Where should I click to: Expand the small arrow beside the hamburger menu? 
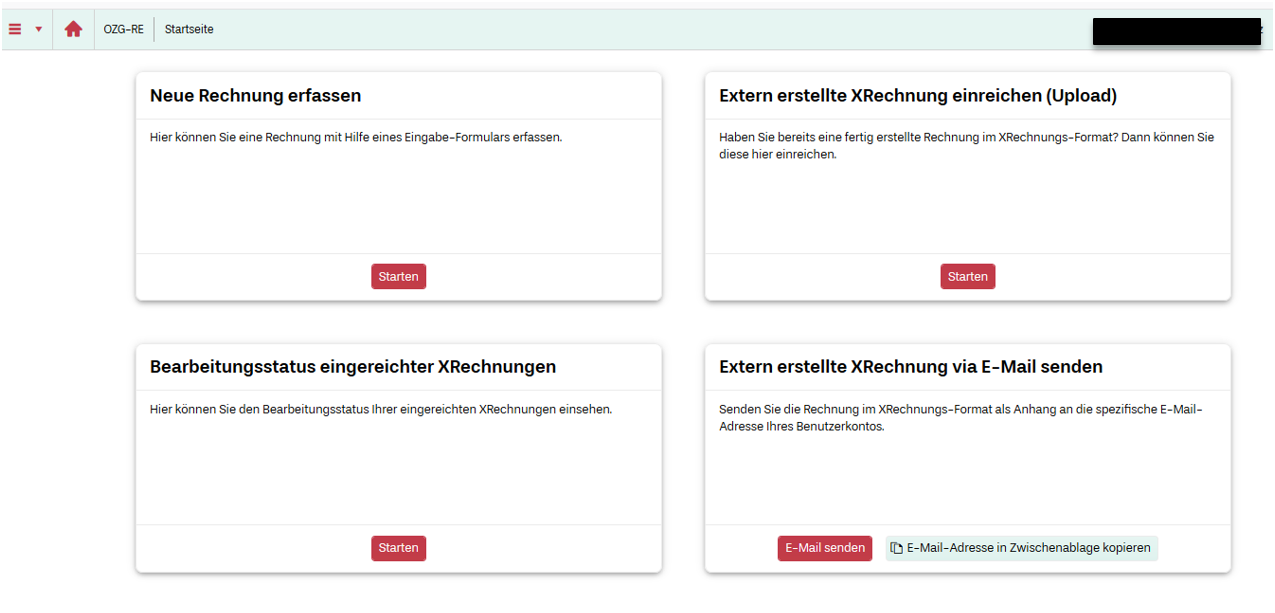click(39, 29)
